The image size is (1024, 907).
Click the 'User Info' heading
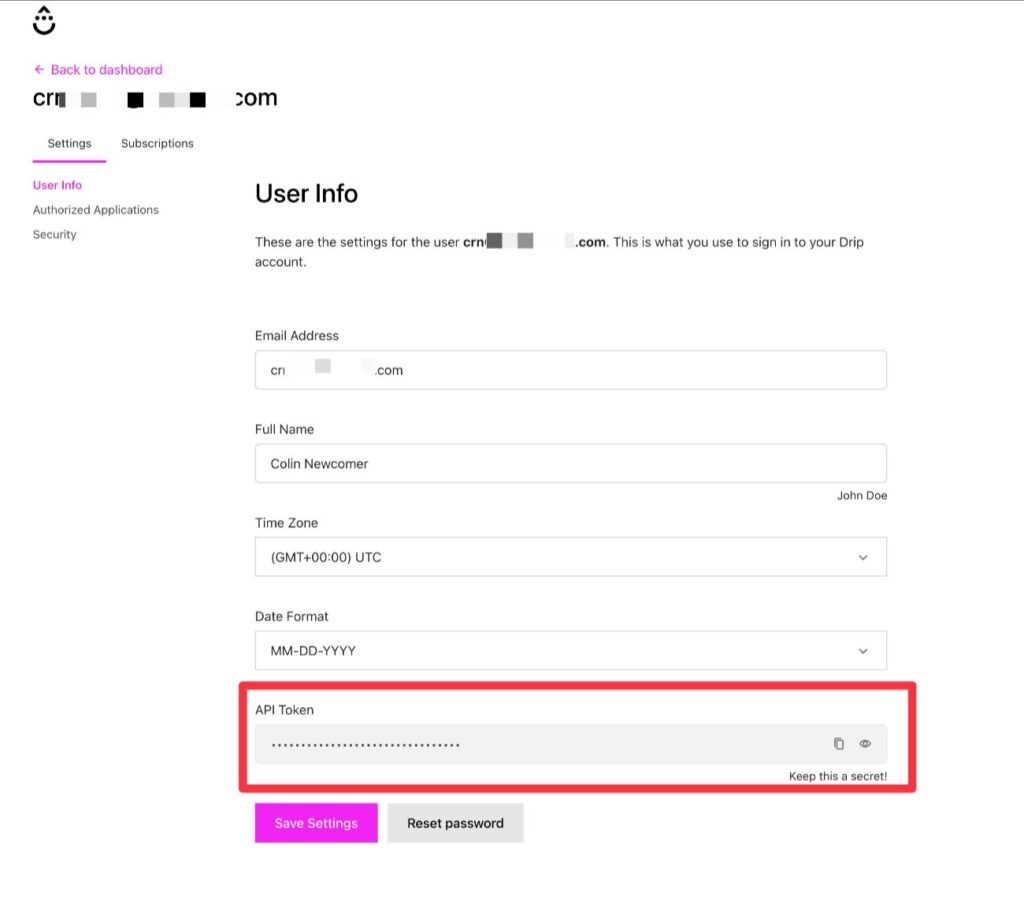pos(306,194)
